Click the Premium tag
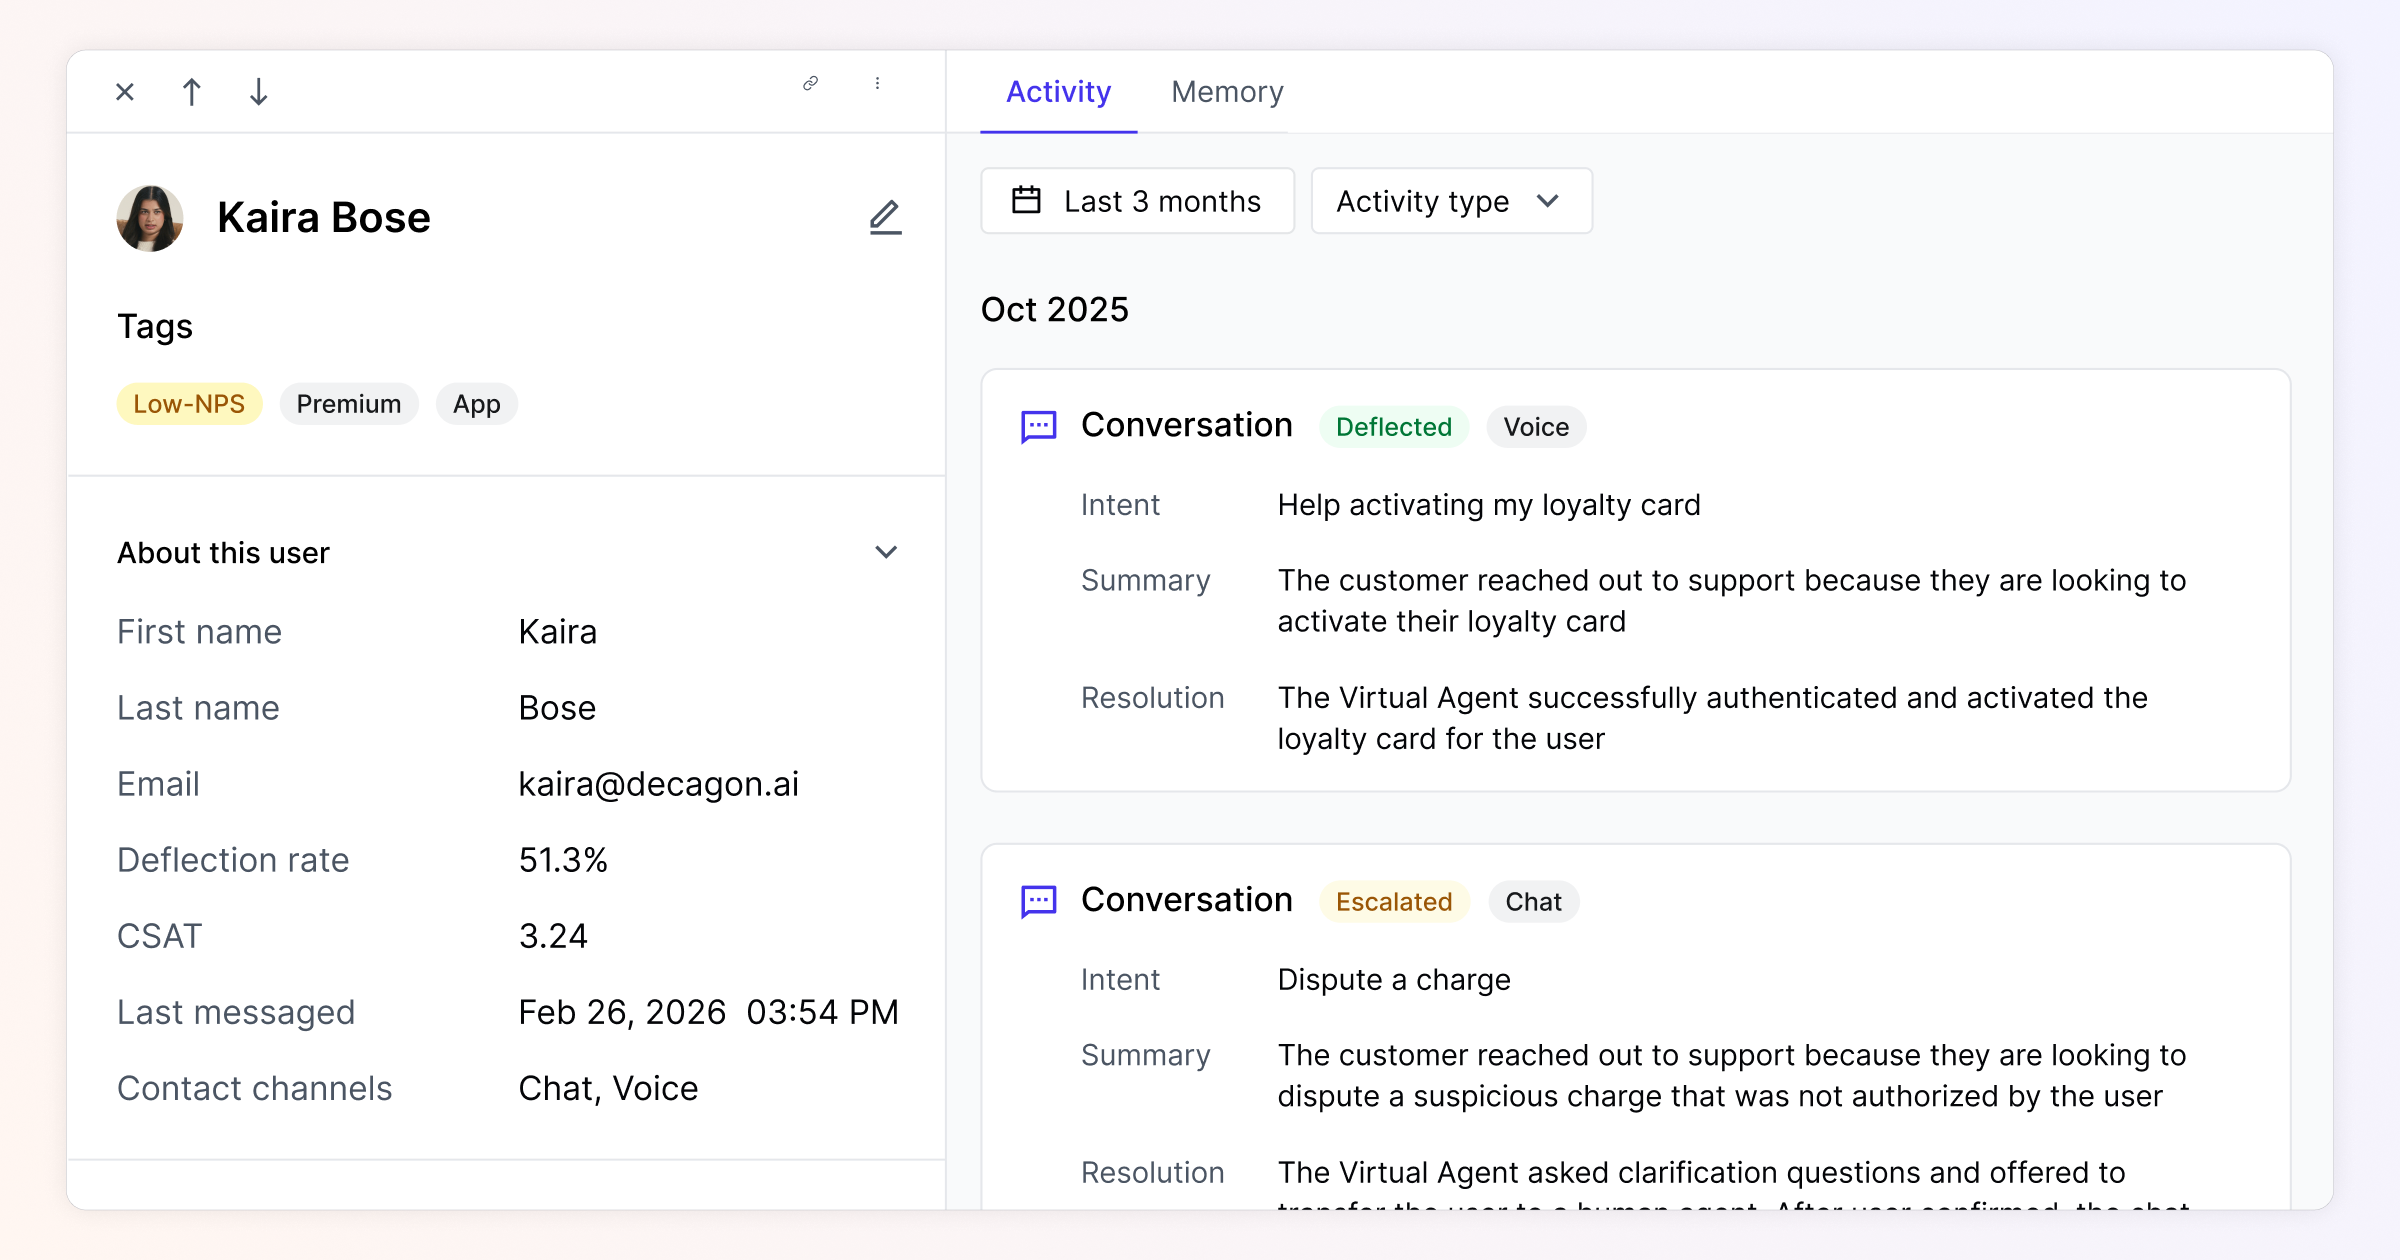Image resolution: width=2400 pixels, height=1260 pixels. coord(348,404)
